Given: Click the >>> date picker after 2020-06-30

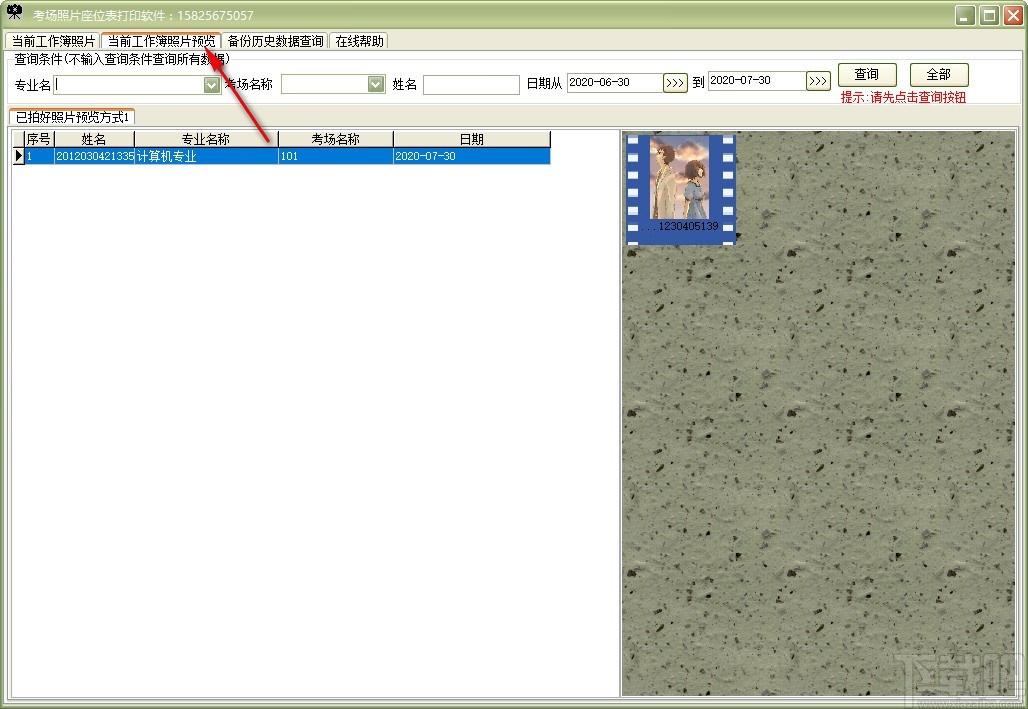Looking at the screenshot, I should (x=675, y=83).
